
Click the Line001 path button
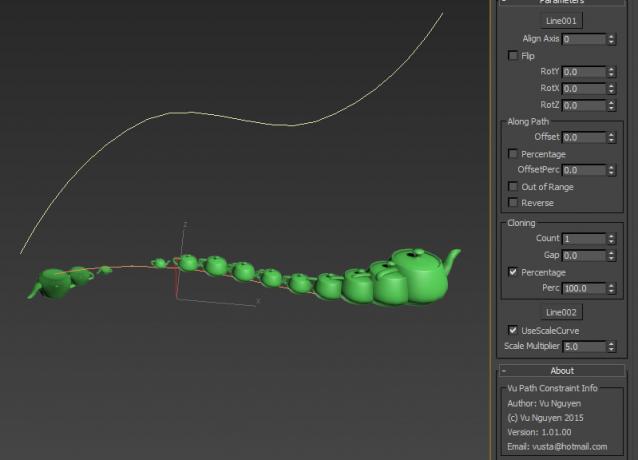point(562,20)
